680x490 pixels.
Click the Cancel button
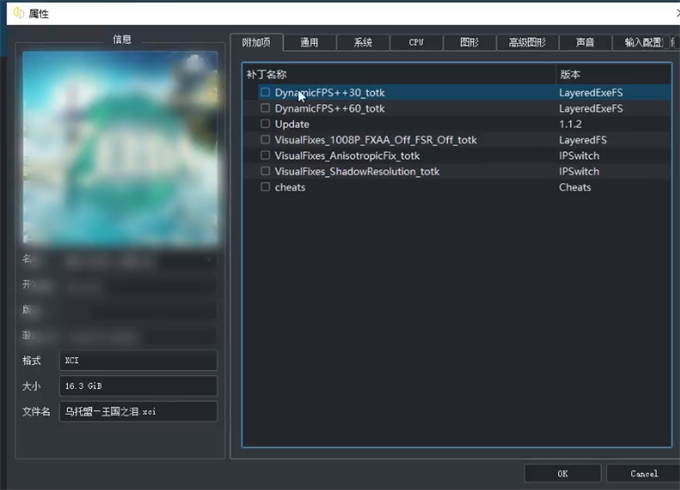644,473
